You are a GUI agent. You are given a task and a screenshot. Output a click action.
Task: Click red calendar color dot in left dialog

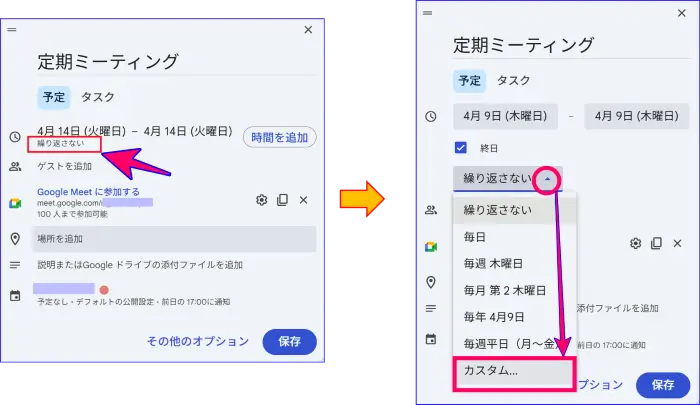(x=104, y=290)
